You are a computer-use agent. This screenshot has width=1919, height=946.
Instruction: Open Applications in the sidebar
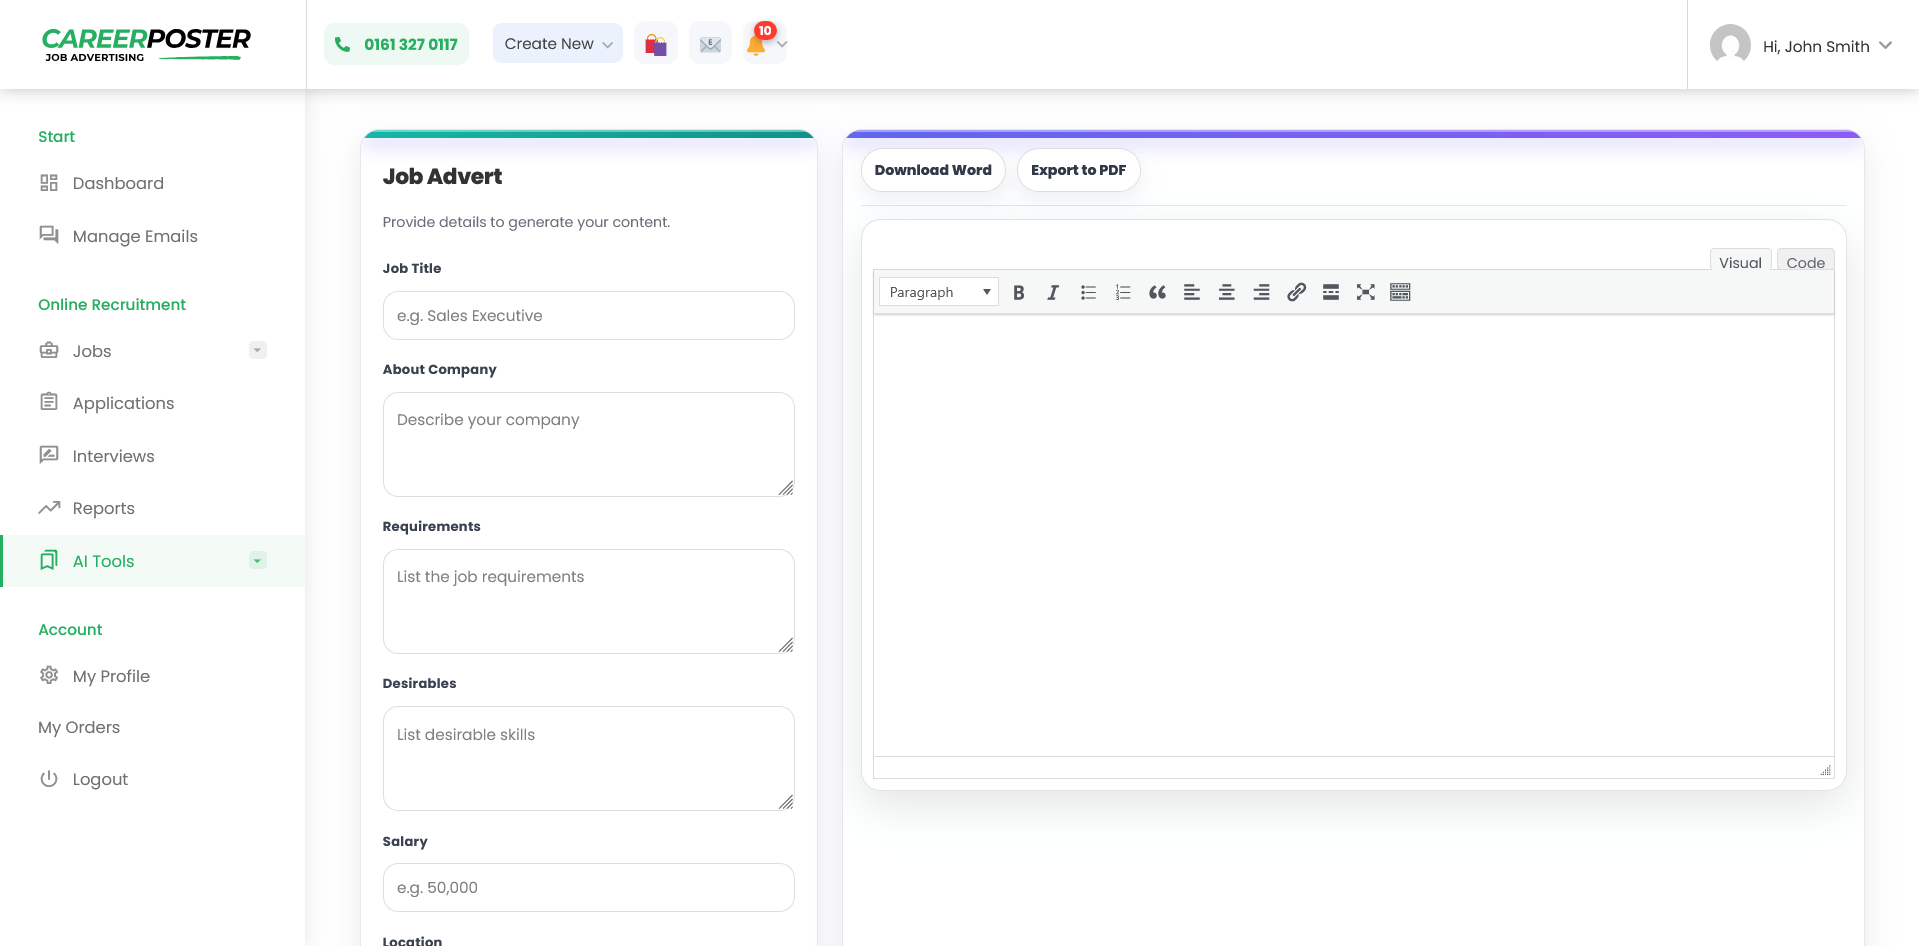point(123,403)
